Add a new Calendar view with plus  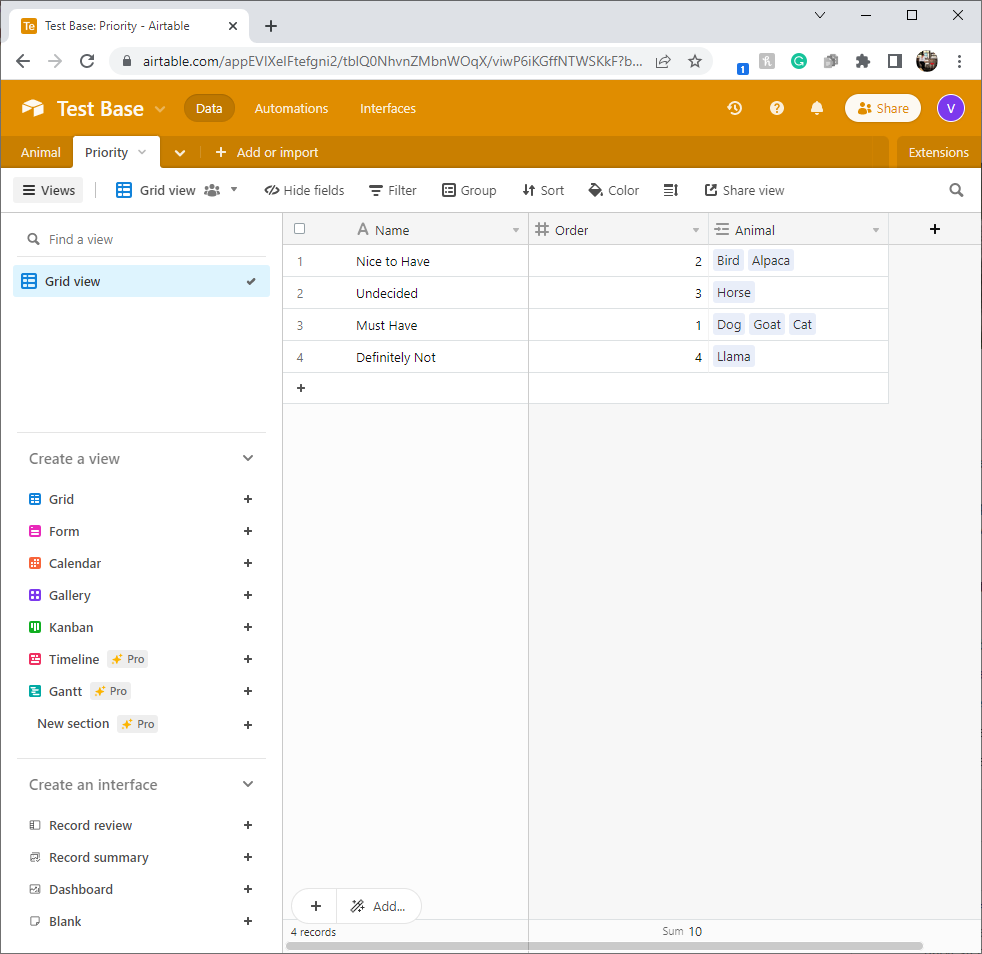(x=248, y=563)
